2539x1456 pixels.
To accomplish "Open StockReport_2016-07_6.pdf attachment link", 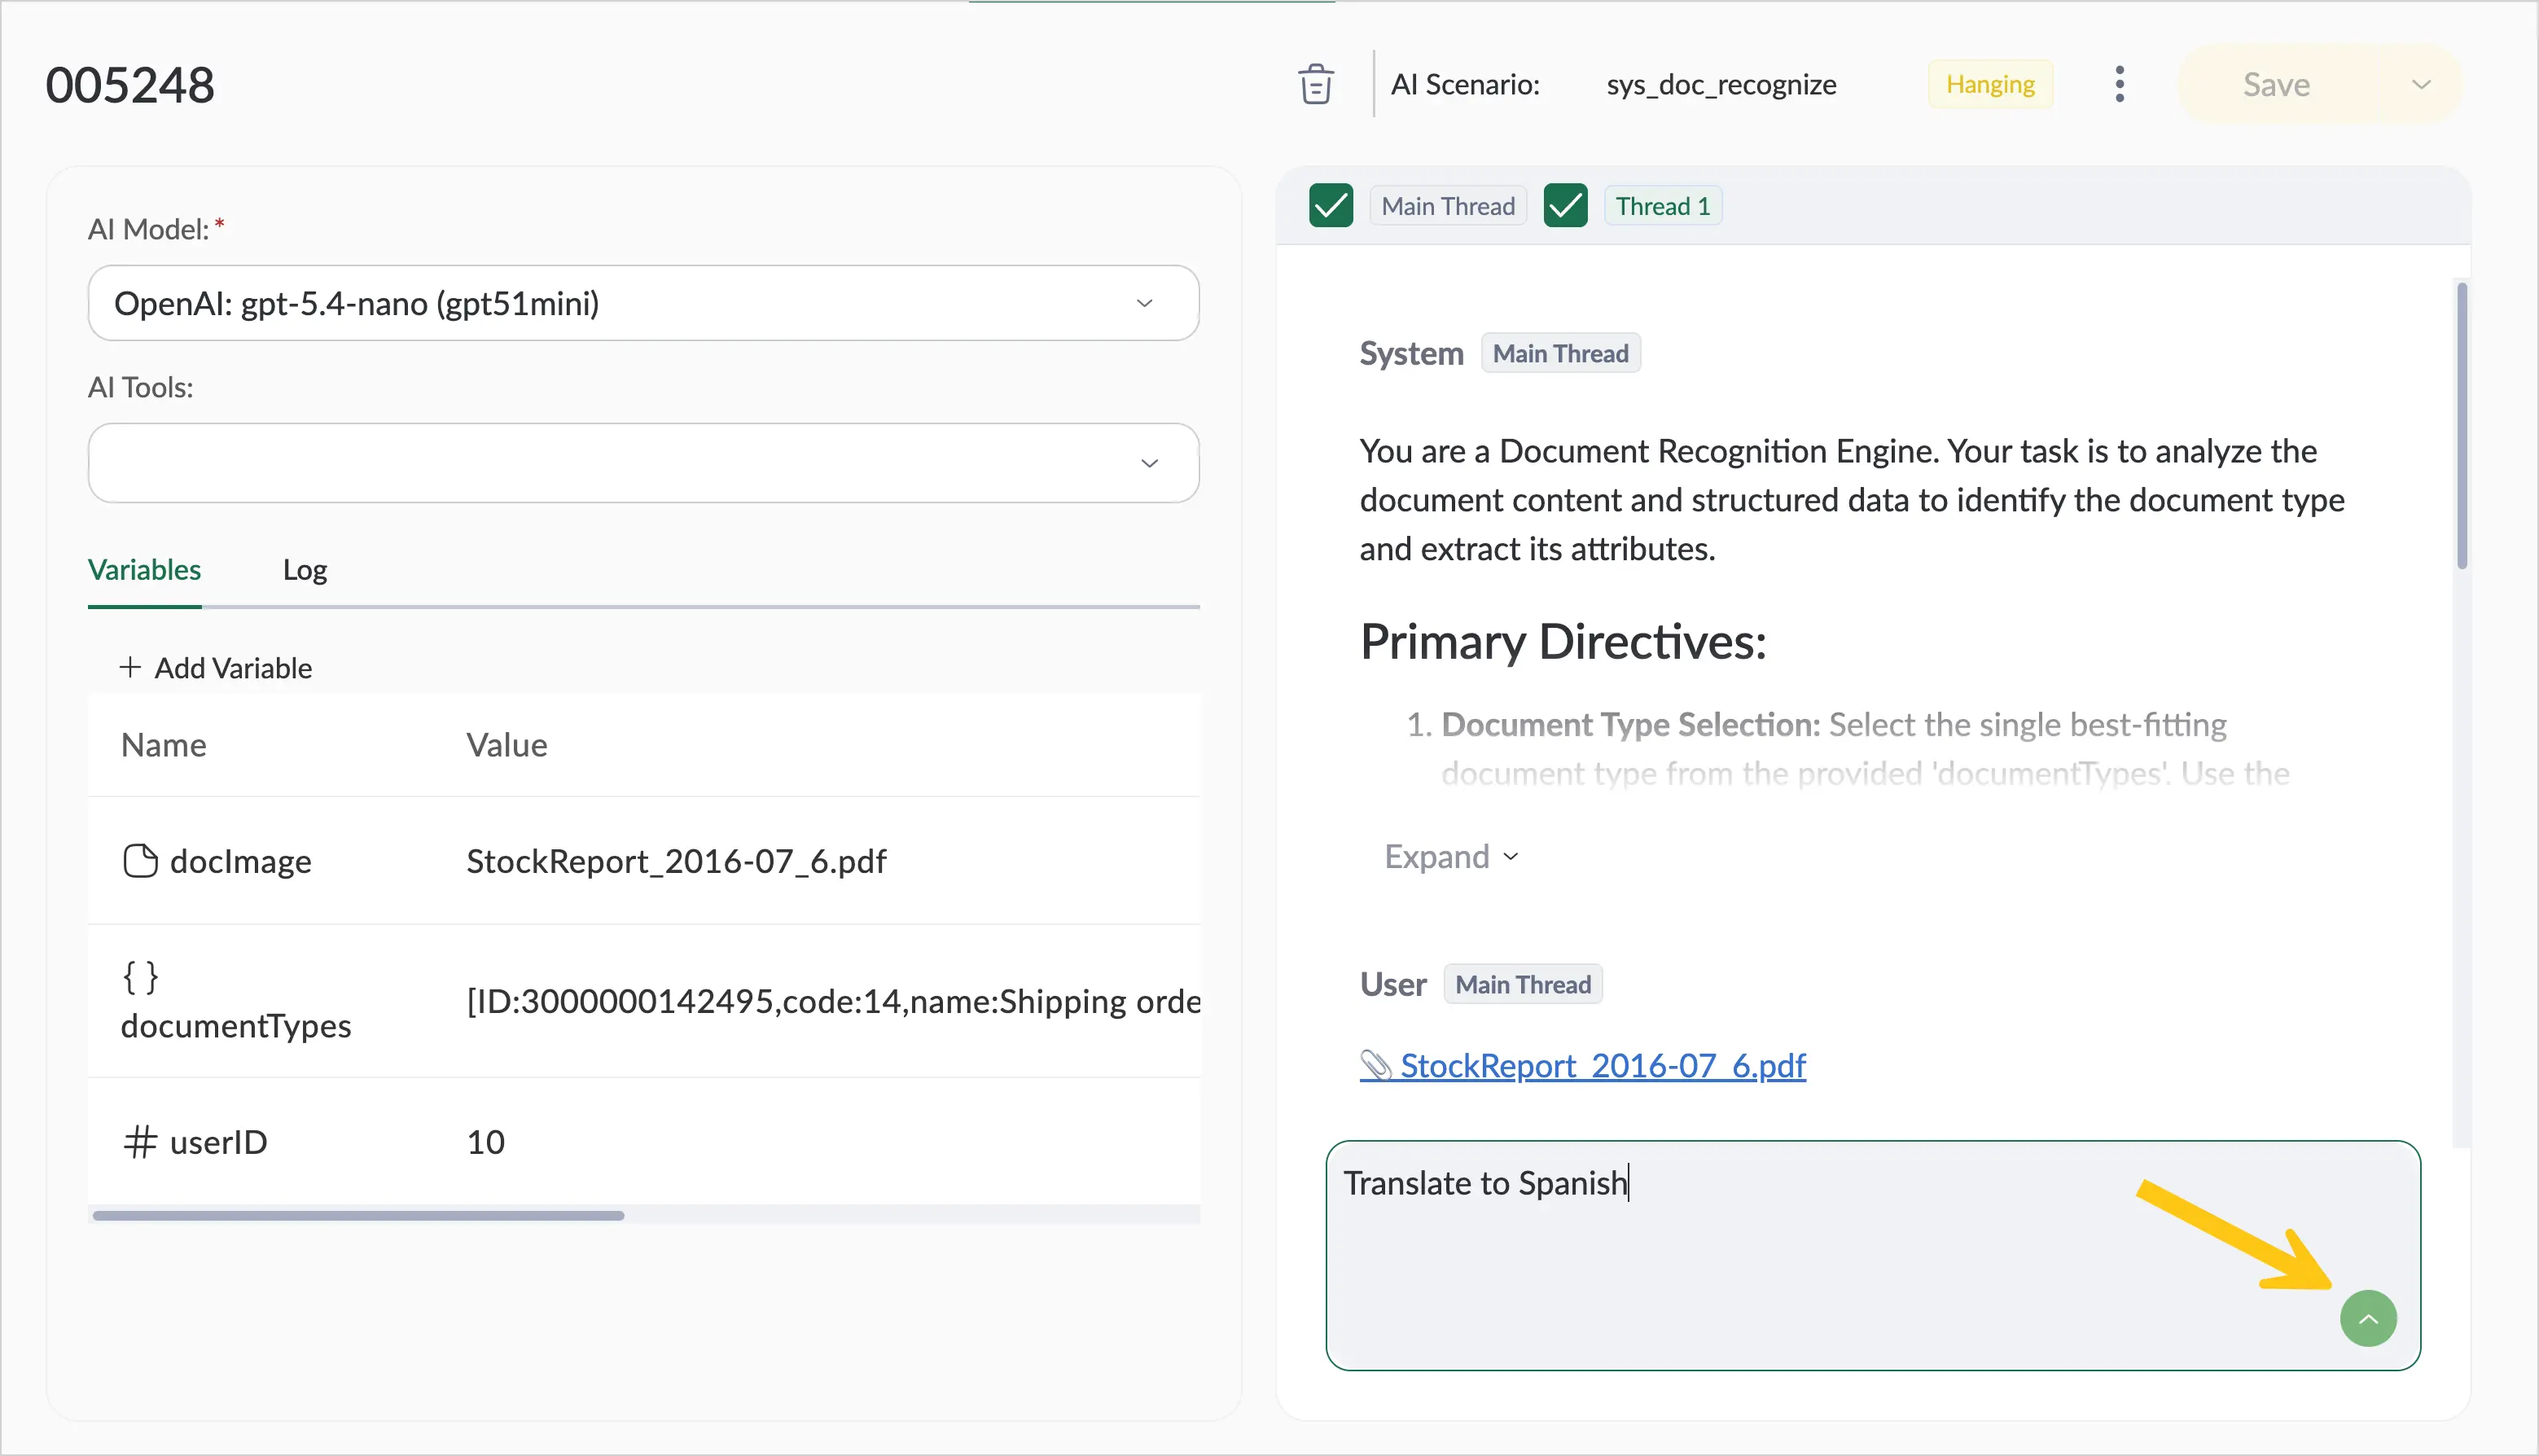I will click(x=1582, y=1065).
